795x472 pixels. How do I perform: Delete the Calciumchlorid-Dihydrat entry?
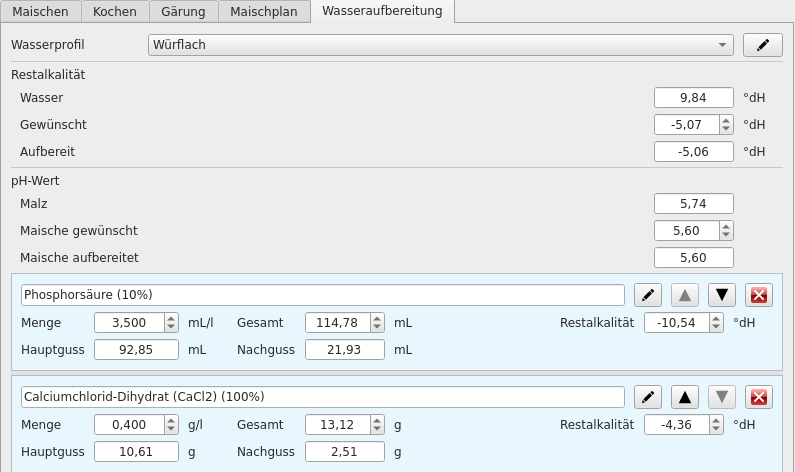point(759,397)
